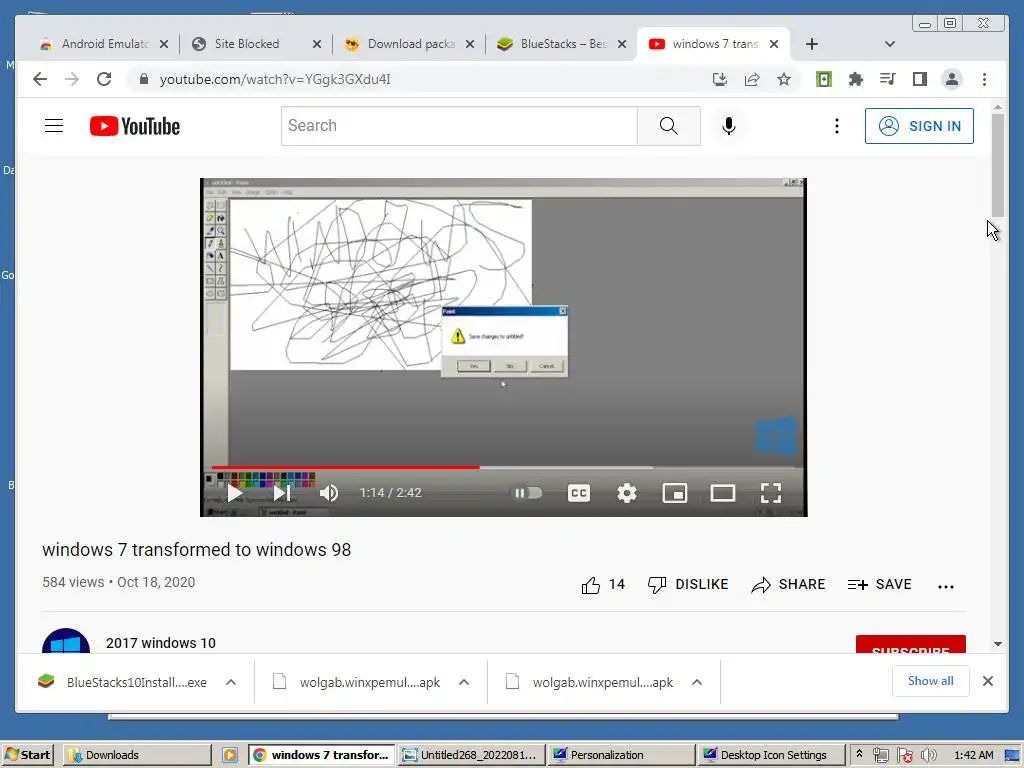Mute the video volume
This screenshot has width=1024, height=768.
(x=328, y=493)
